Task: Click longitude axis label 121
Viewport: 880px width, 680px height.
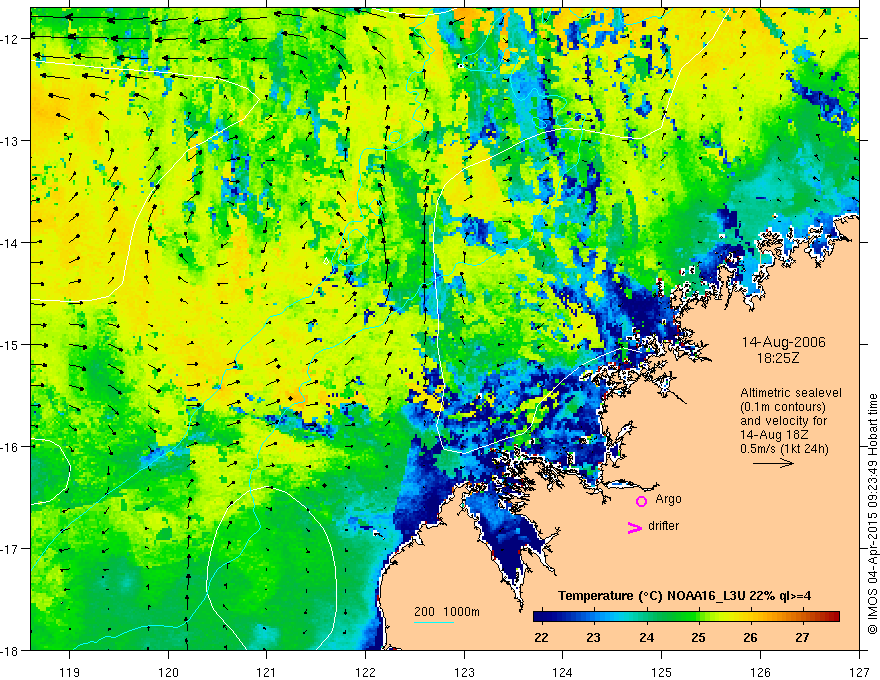Action: pos(267,672)
